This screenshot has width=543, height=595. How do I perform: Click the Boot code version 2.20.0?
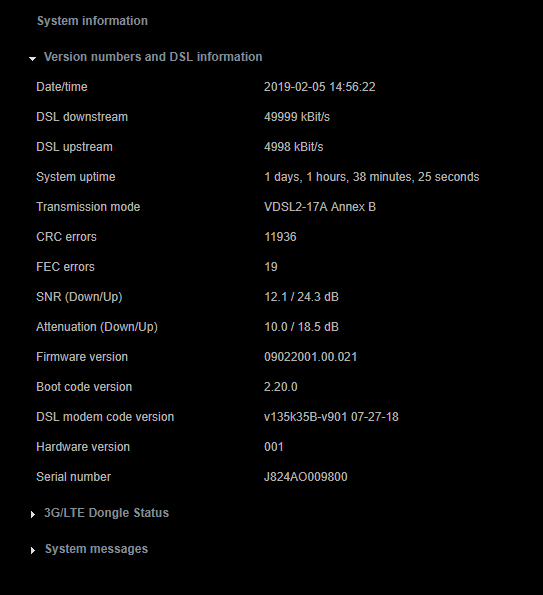[x=281, y=387]
